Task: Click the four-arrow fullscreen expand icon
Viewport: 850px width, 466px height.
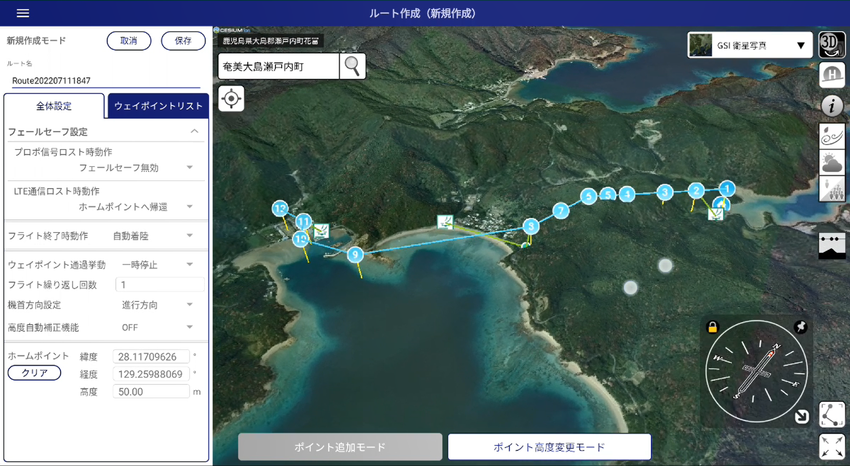Action: click(832, 447)
